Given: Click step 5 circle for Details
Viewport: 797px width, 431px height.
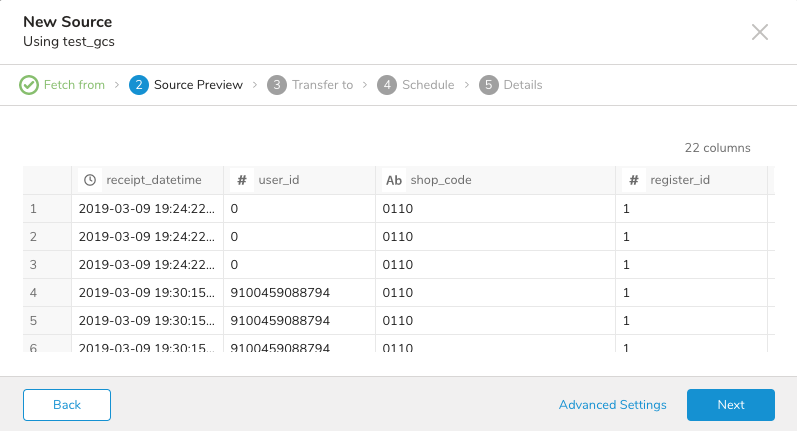Looking at the screenshot, I should click(488, 85).
